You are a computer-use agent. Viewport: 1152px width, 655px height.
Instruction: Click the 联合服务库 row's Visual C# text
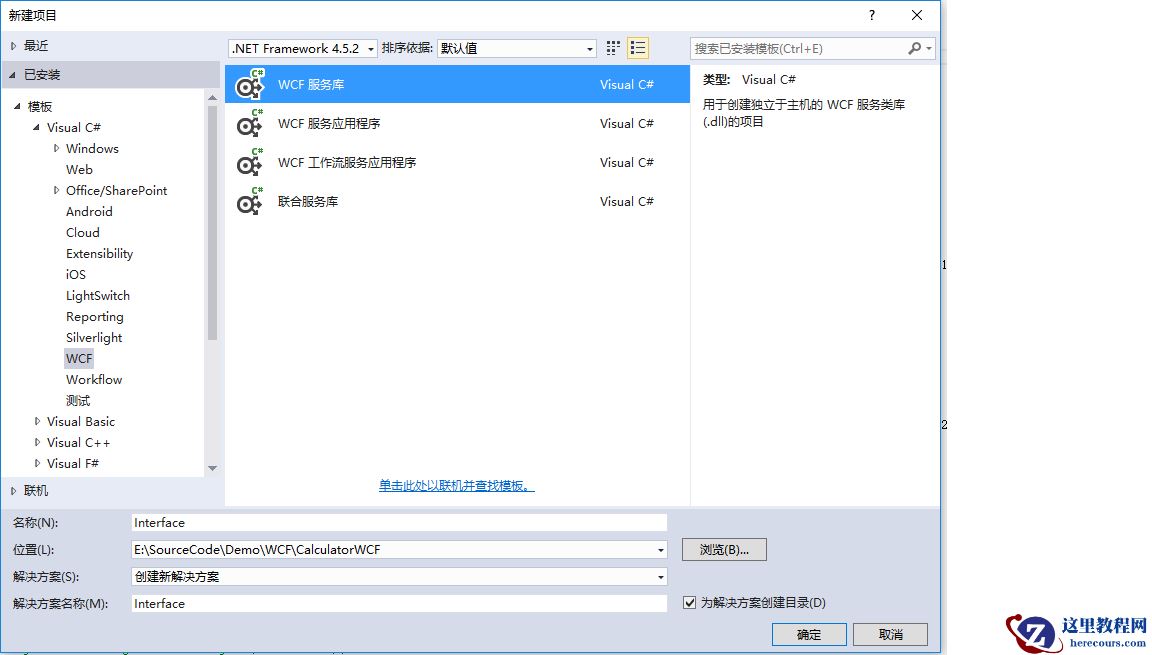(627, 201)
